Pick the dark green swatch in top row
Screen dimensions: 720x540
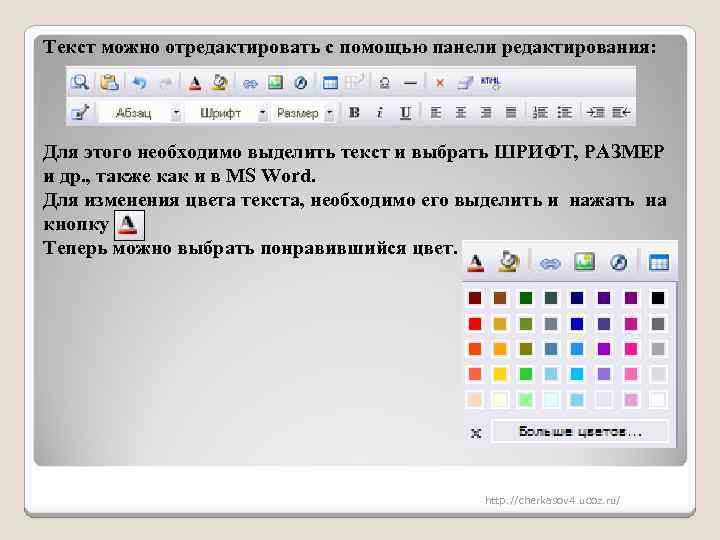525,298
